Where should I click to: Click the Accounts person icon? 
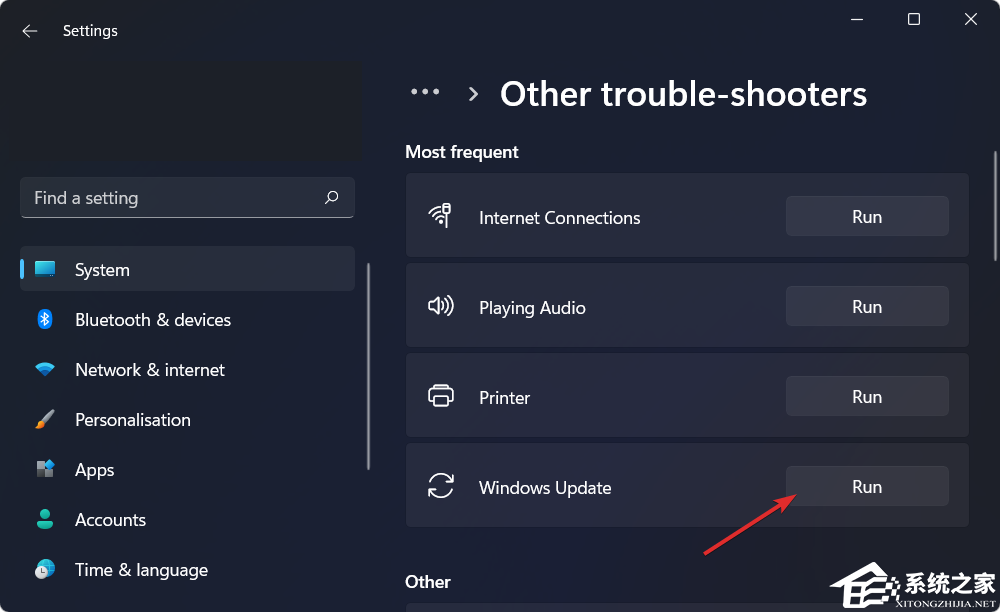45,519
